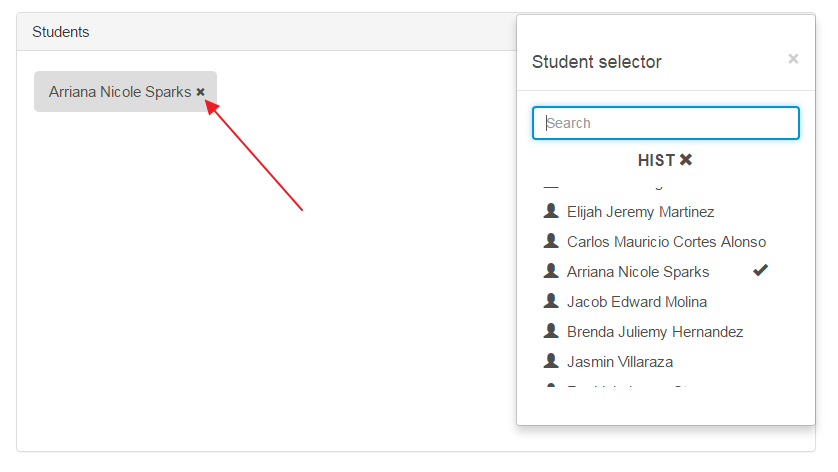
Task: Add Jasmin Villaraza from the student list
Action: (x=619, y=362)
